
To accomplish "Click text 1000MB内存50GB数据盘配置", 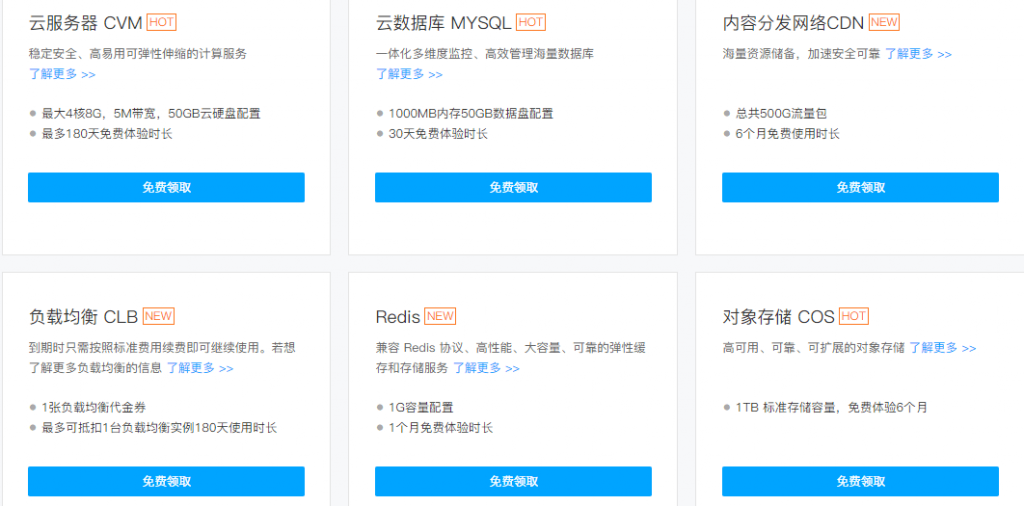I will (471, 114).
